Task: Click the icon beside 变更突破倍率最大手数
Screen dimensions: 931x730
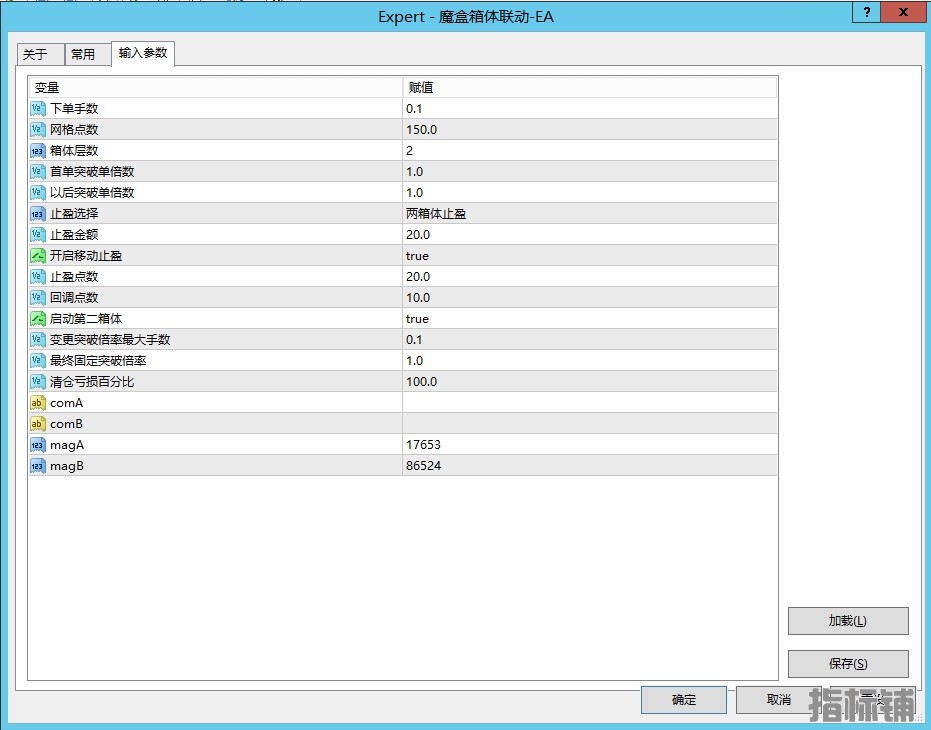Action: (x=37, y=340)
